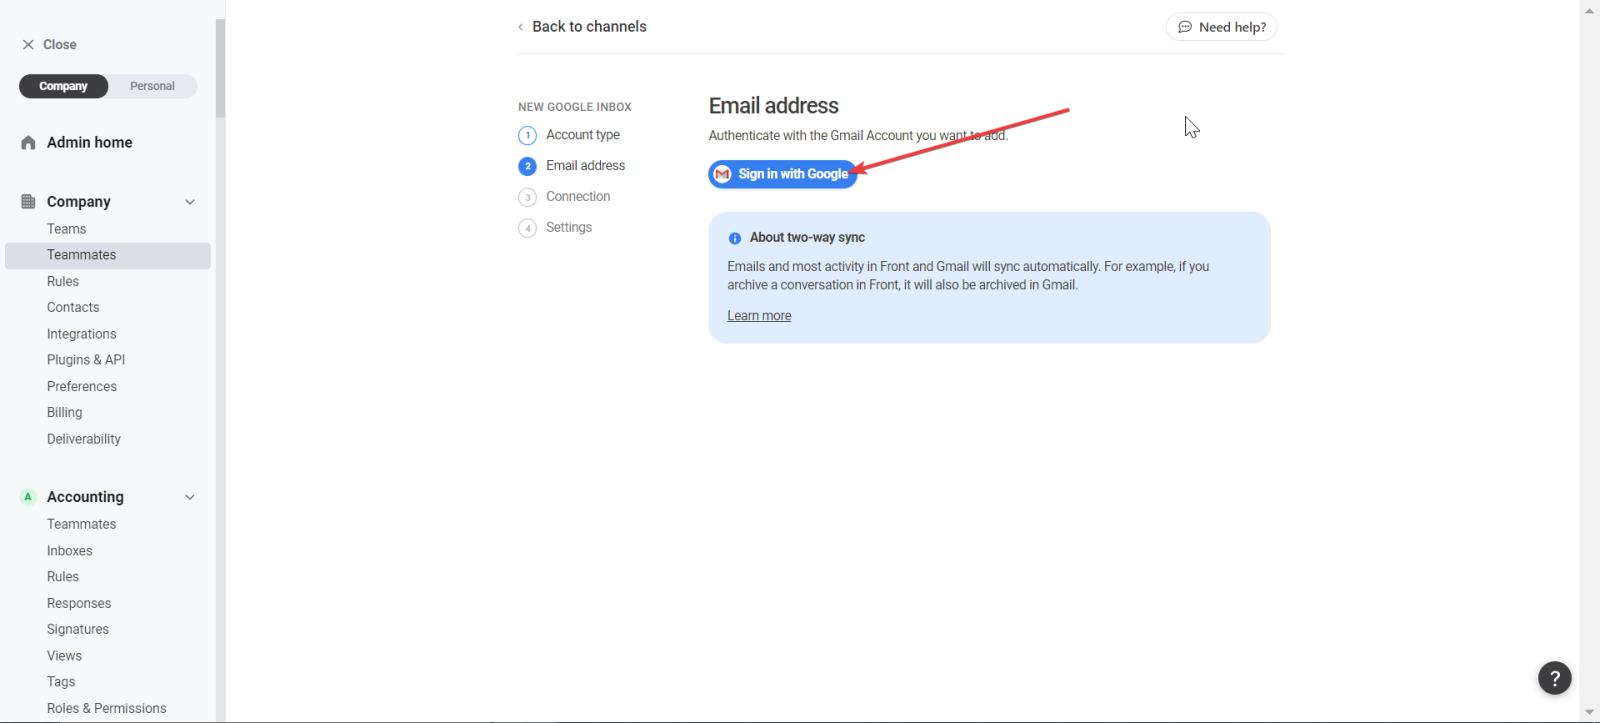Click Back to channels link
The image size is (1600, 723).
pyautogui.click(x=589, y=27)
